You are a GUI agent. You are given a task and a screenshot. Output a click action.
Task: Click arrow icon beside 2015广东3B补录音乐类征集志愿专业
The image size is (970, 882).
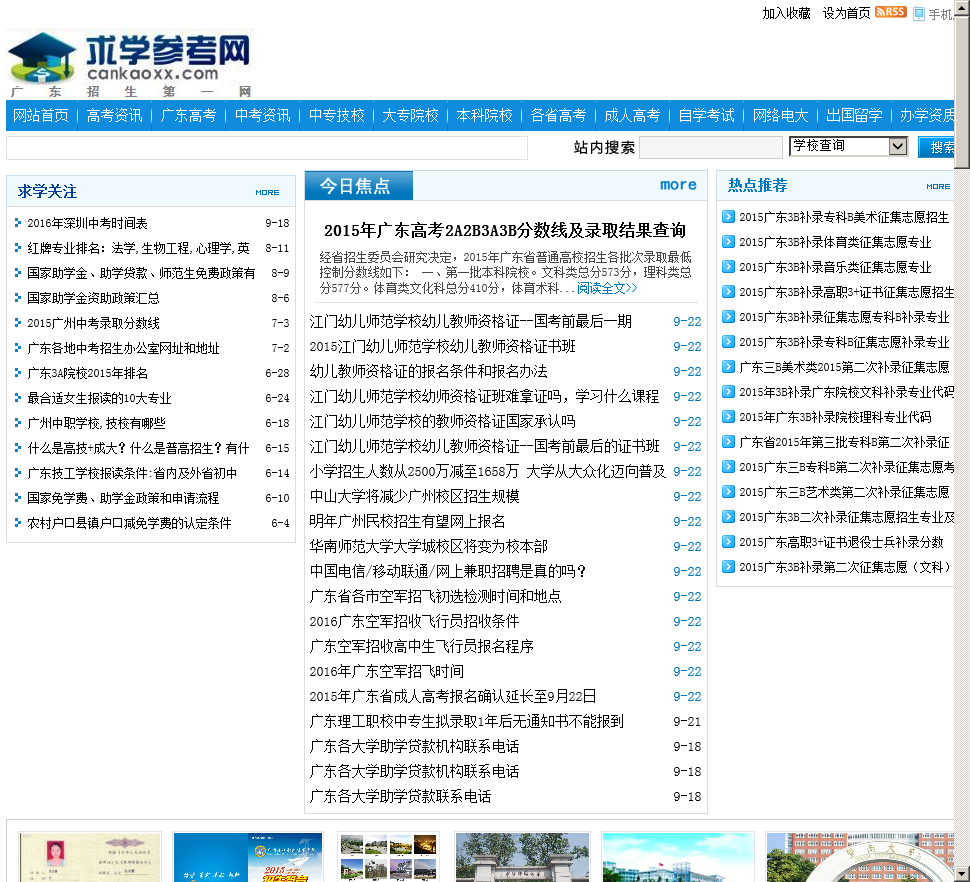729,267
